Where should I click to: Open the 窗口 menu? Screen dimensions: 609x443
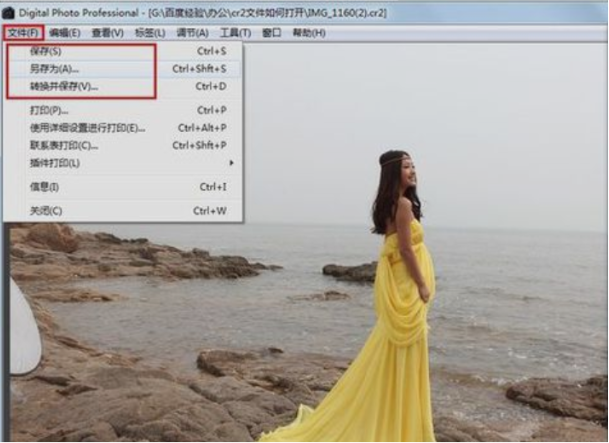tap(271, 33)
